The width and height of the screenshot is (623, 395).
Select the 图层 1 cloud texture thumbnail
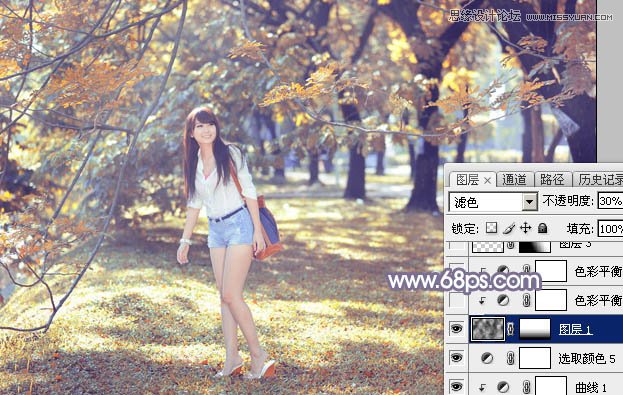click(x=488, y=329)
